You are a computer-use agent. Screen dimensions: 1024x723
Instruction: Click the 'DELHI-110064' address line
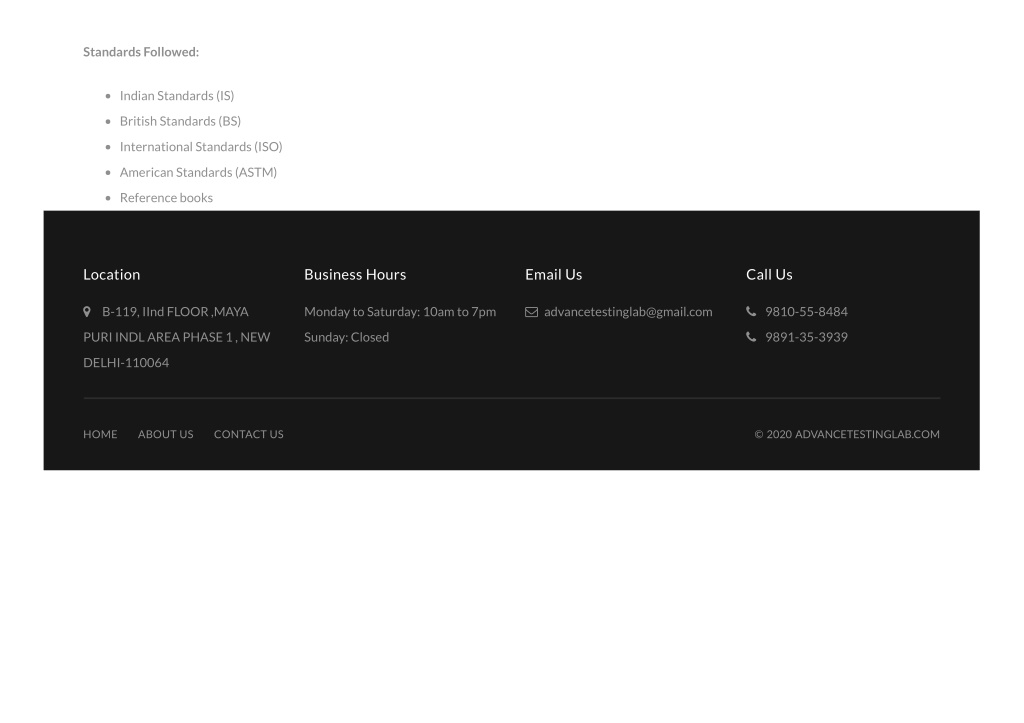coord(126,363)
